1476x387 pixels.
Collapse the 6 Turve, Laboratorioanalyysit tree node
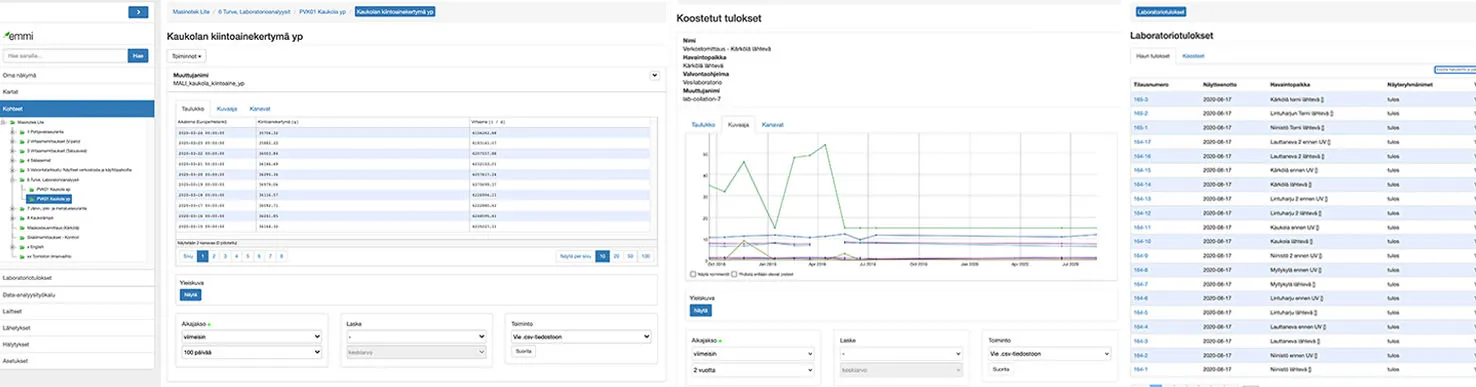[x=12, y=179]
